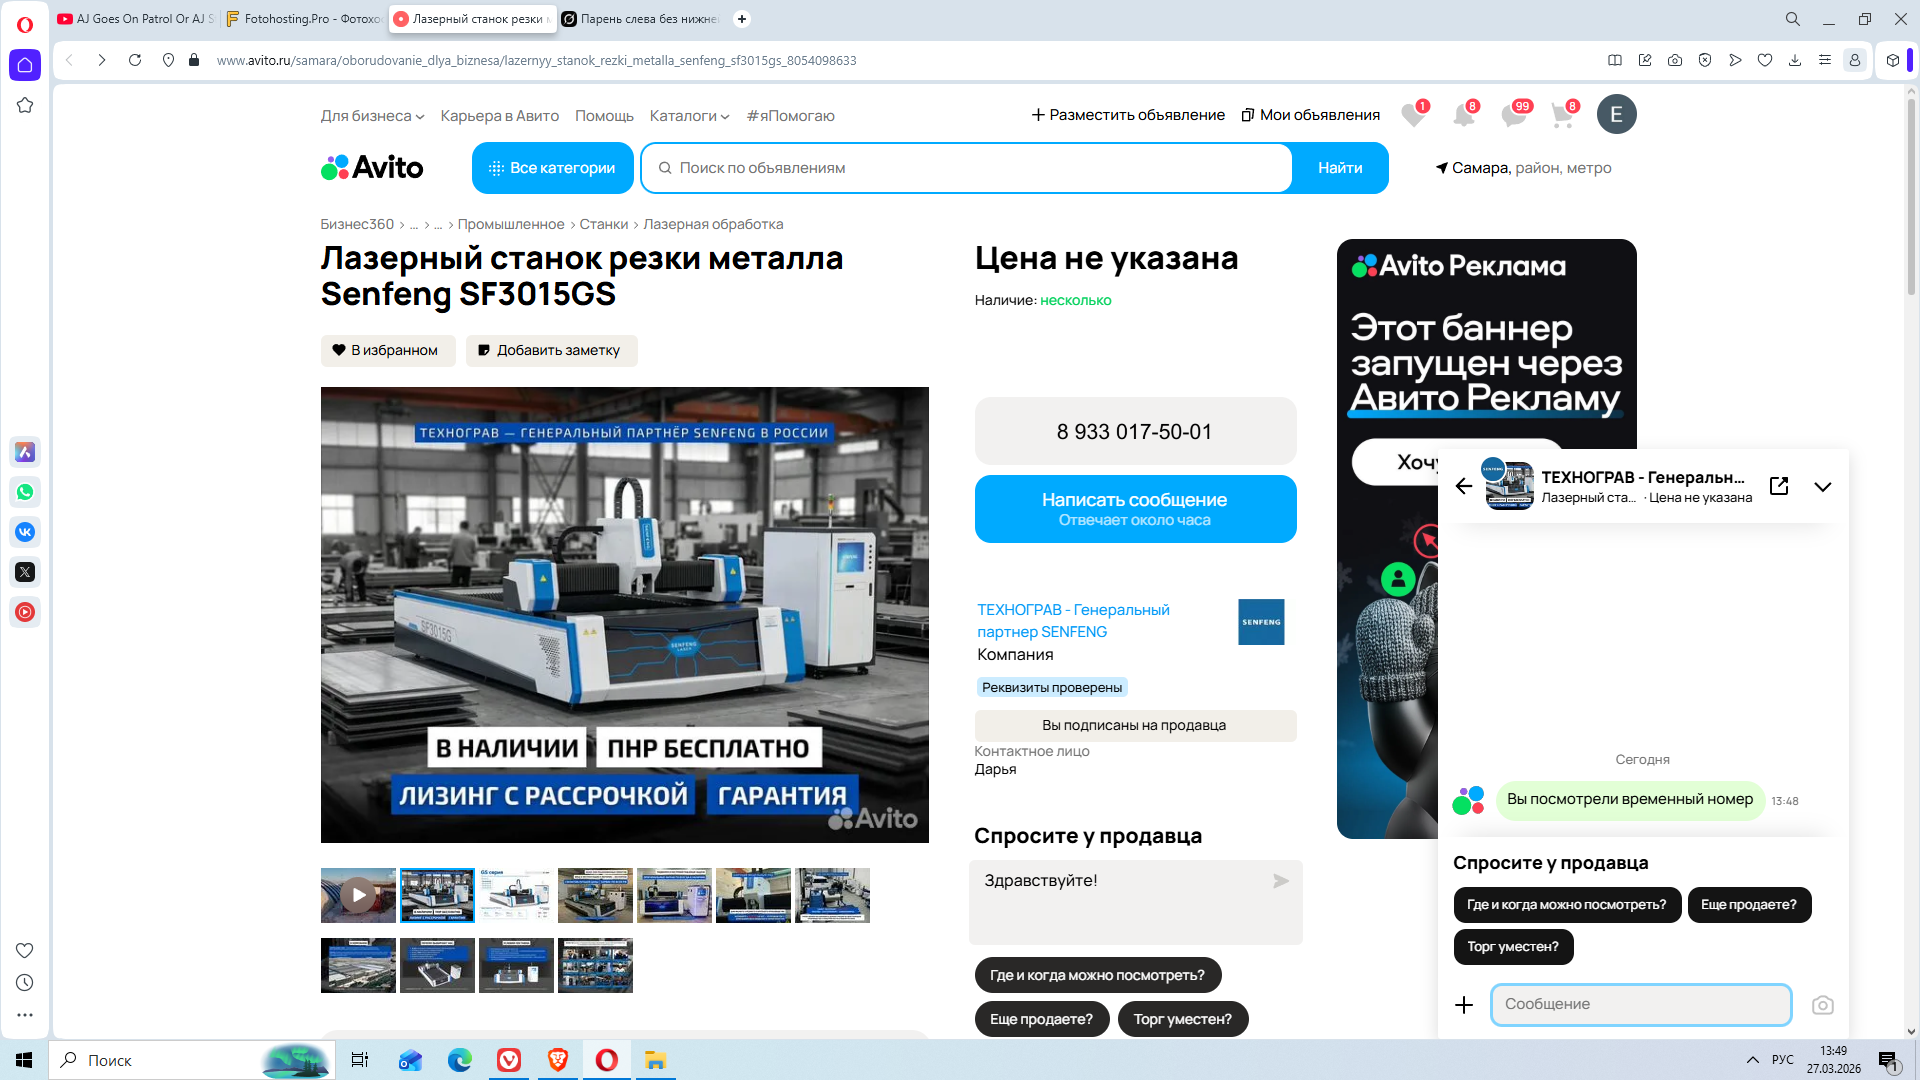Toggle 'В избранном' favorite button
1920x1080 pixels.
tap(387, 350)
